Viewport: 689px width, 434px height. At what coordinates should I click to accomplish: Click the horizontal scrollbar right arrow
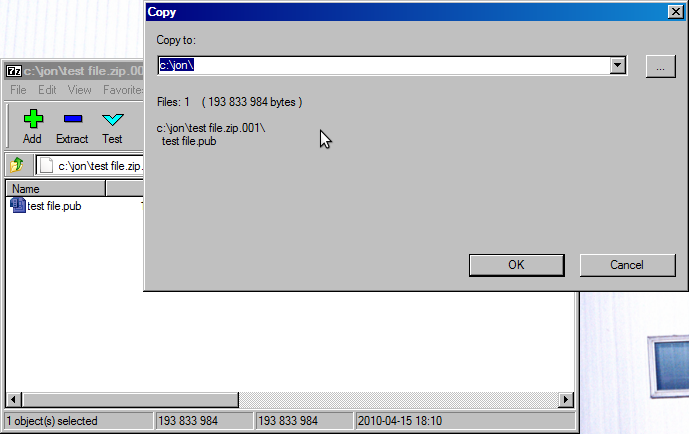point(566,400)
